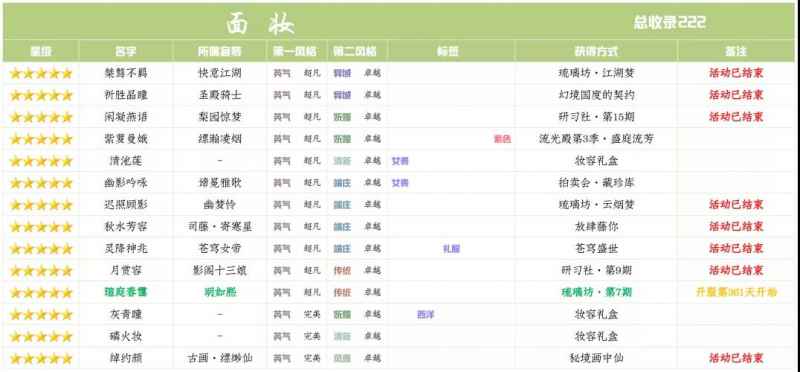Click the star icons beside 绰约颜
Screen dimensions: 800x372
[x=41, y=359]
